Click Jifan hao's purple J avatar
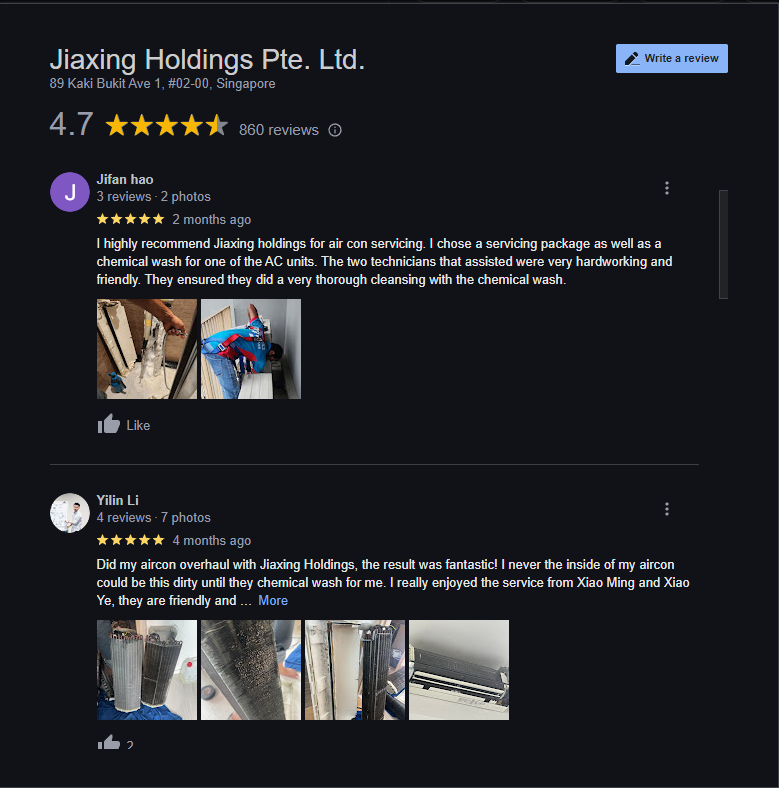The height and width of the screenshot is (788, 779). pyautogui.click(x=70, y=192)
